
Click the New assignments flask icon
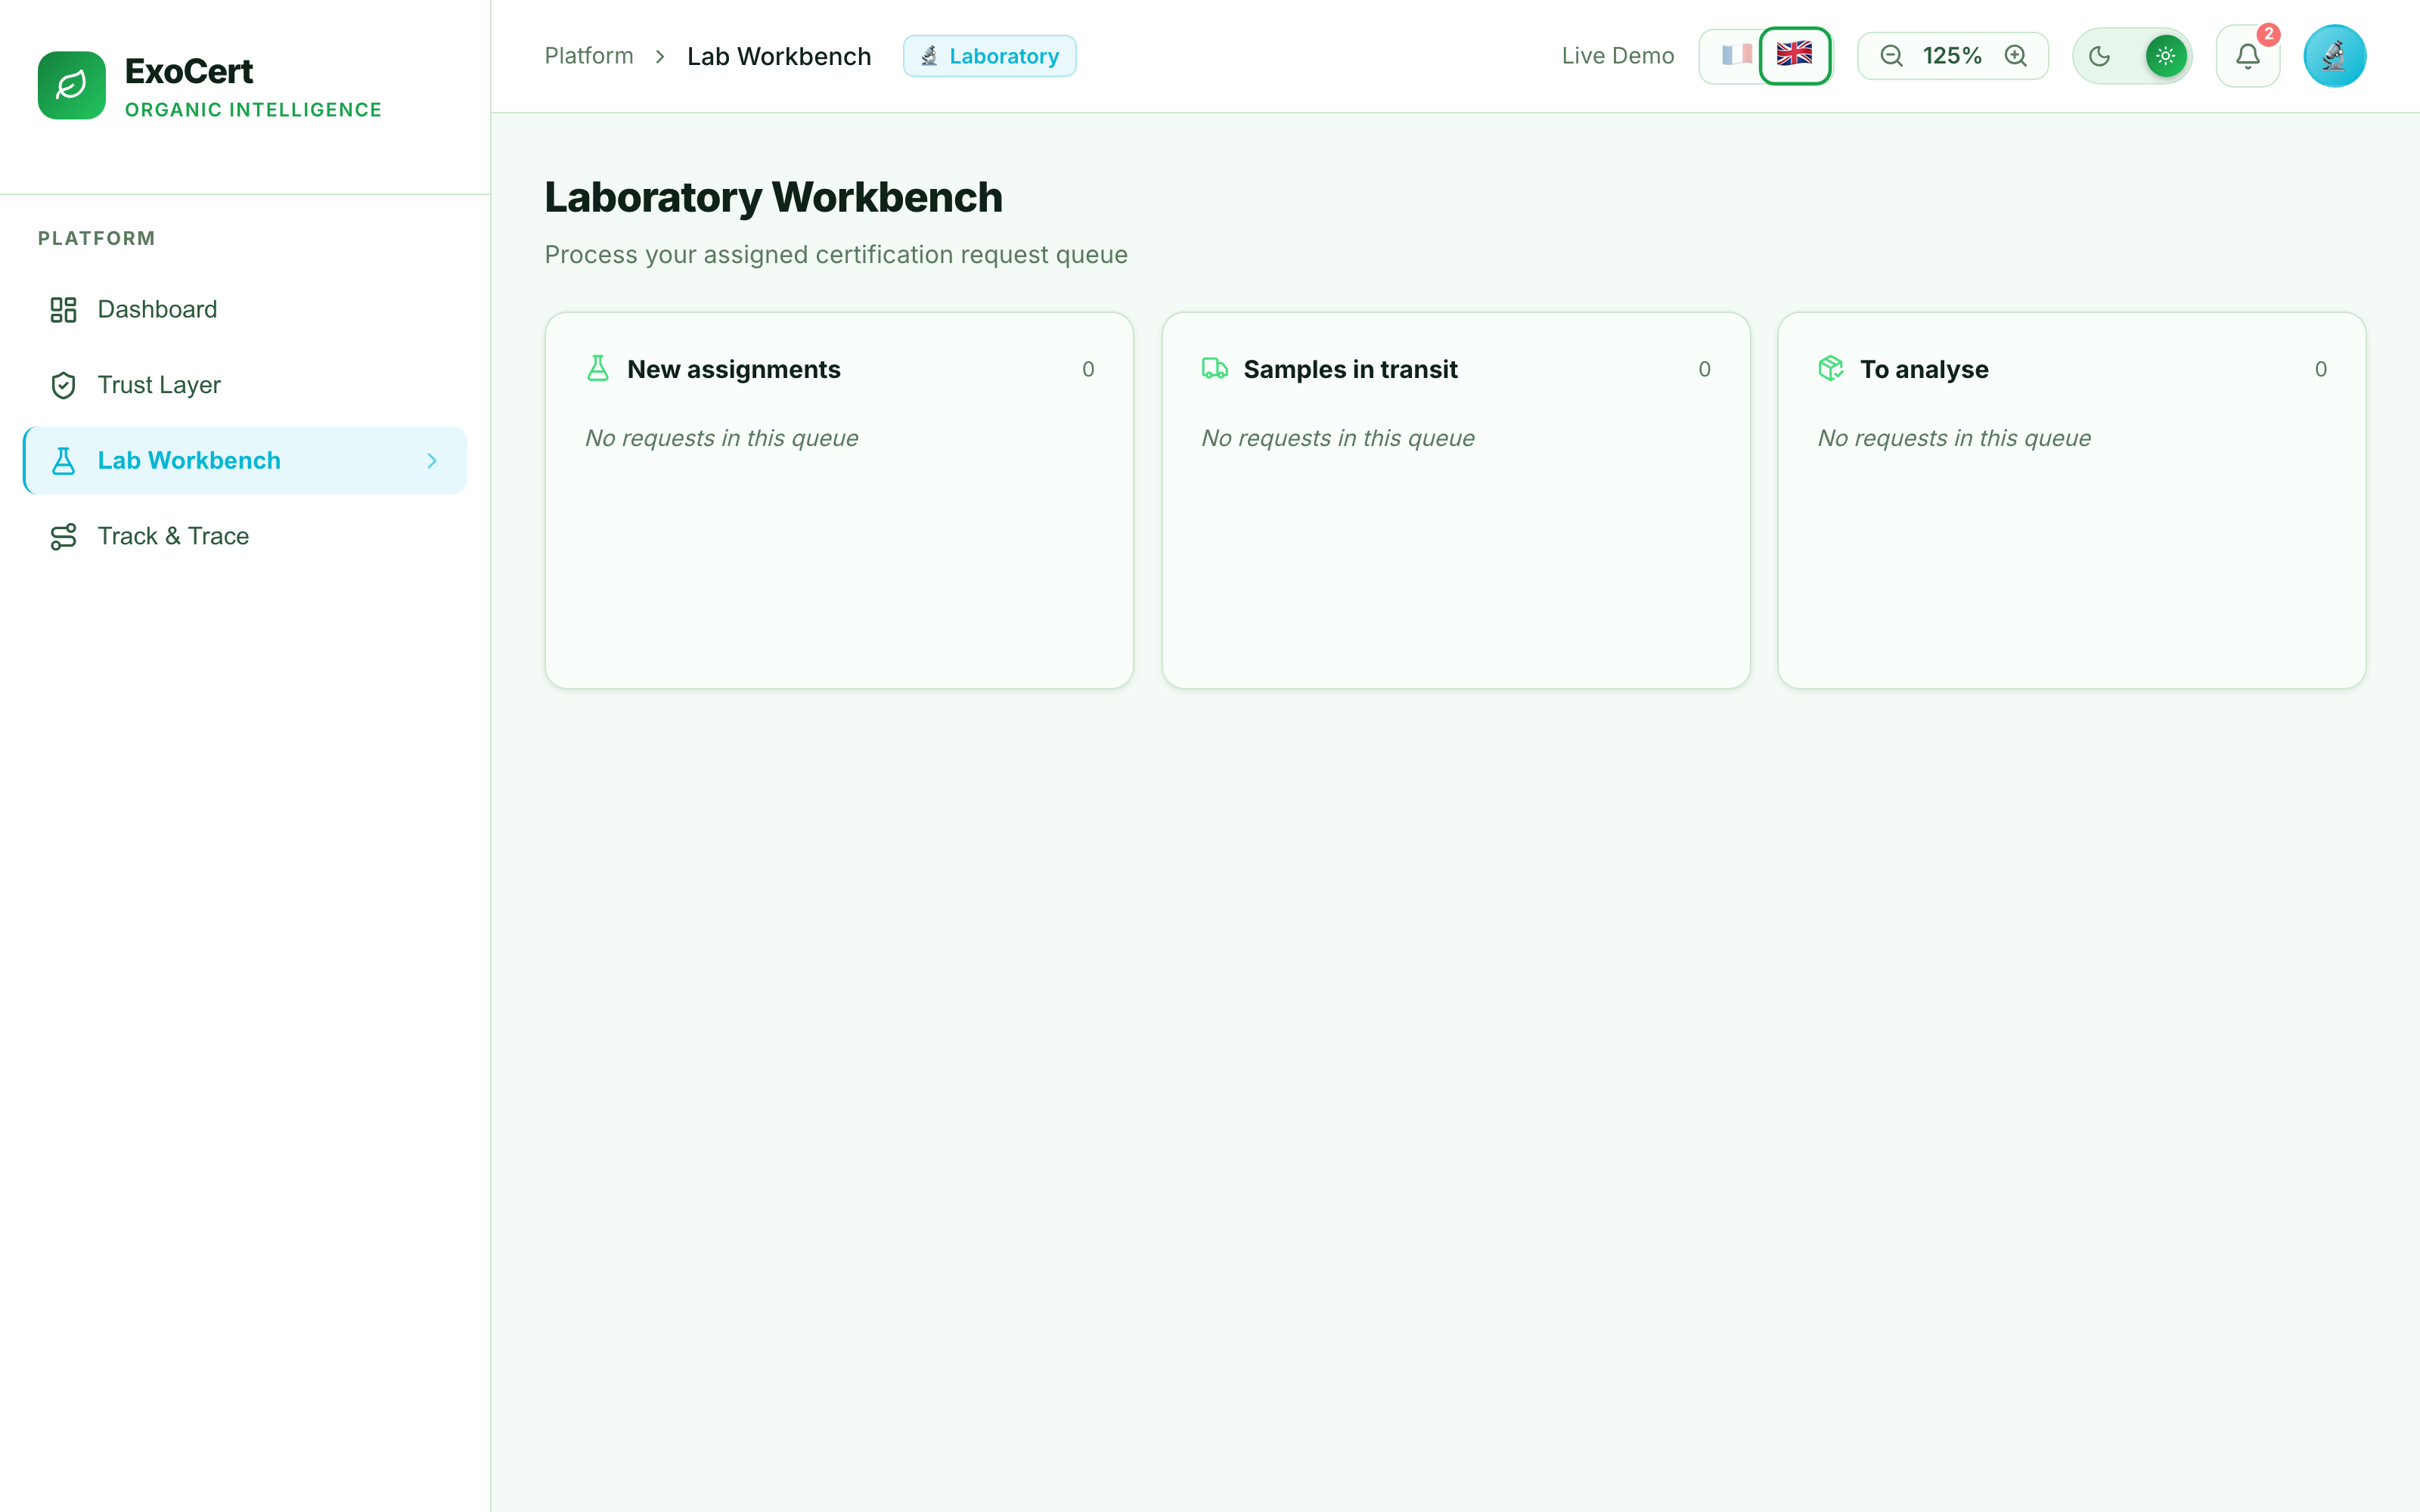click(598, 369)
